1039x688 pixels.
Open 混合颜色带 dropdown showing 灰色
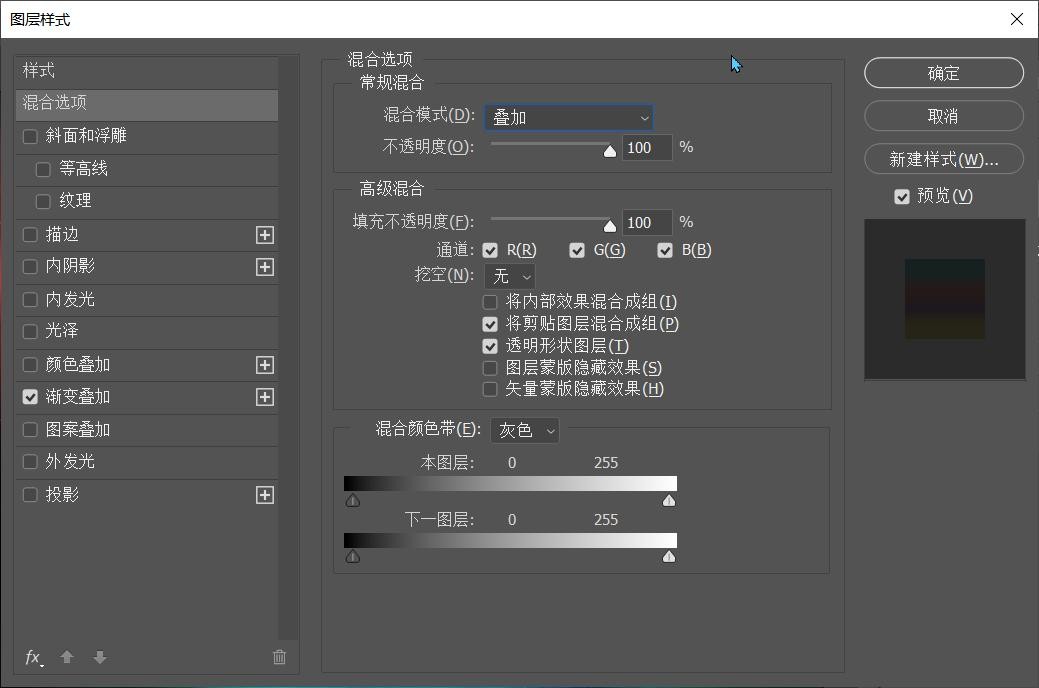click(525, 430)
